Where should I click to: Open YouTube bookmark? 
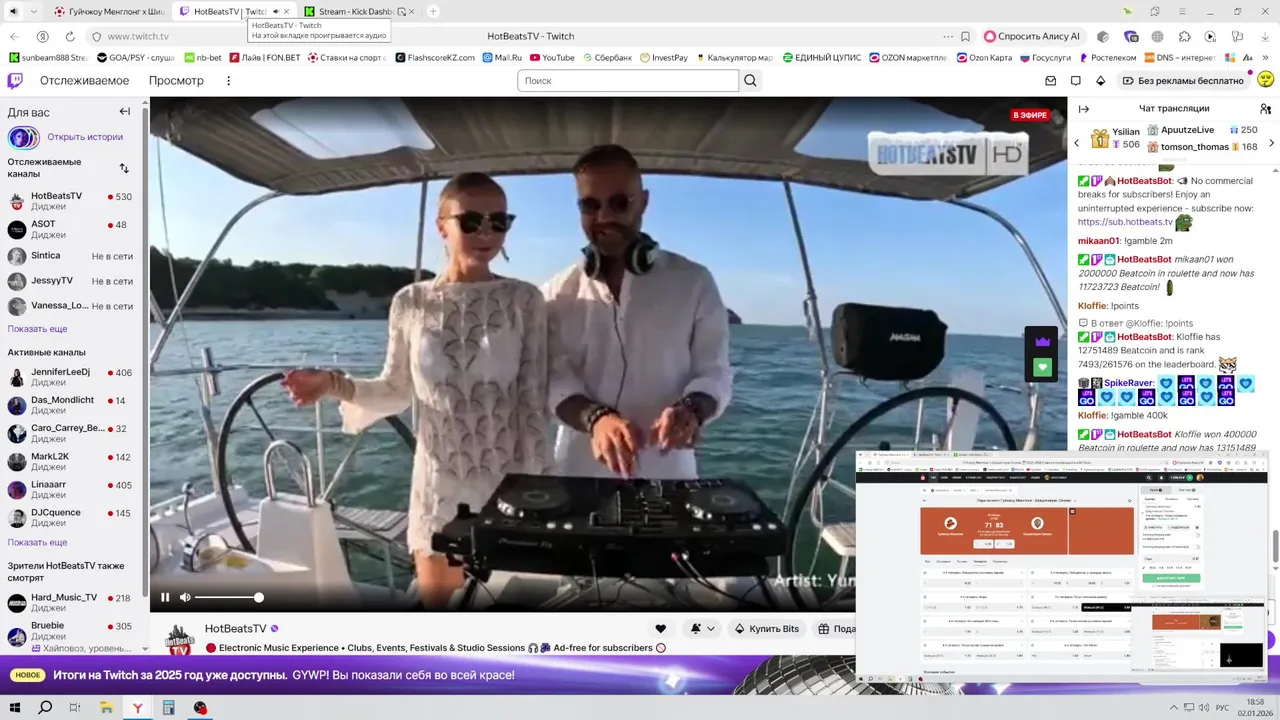click(x=552, y=58)
